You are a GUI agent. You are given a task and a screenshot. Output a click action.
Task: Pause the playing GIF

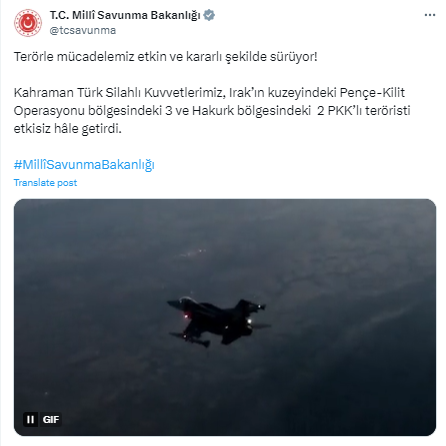(30, 419)
